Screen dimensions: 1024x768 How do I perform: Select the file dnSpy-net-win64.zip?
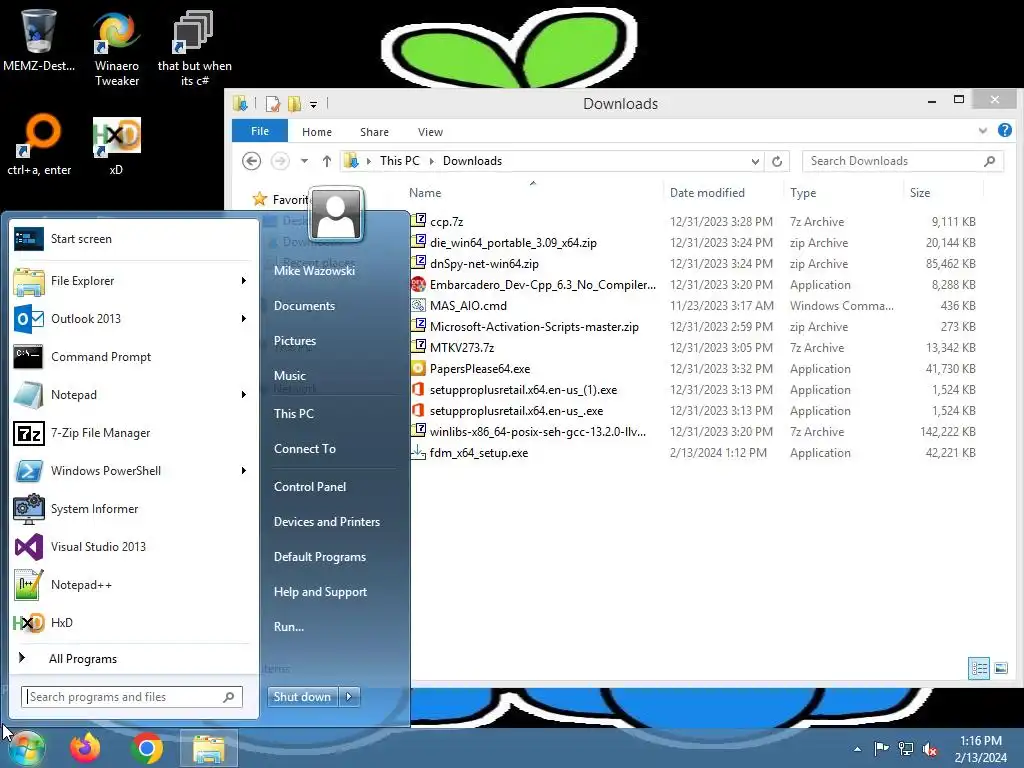tap(484, 264)
